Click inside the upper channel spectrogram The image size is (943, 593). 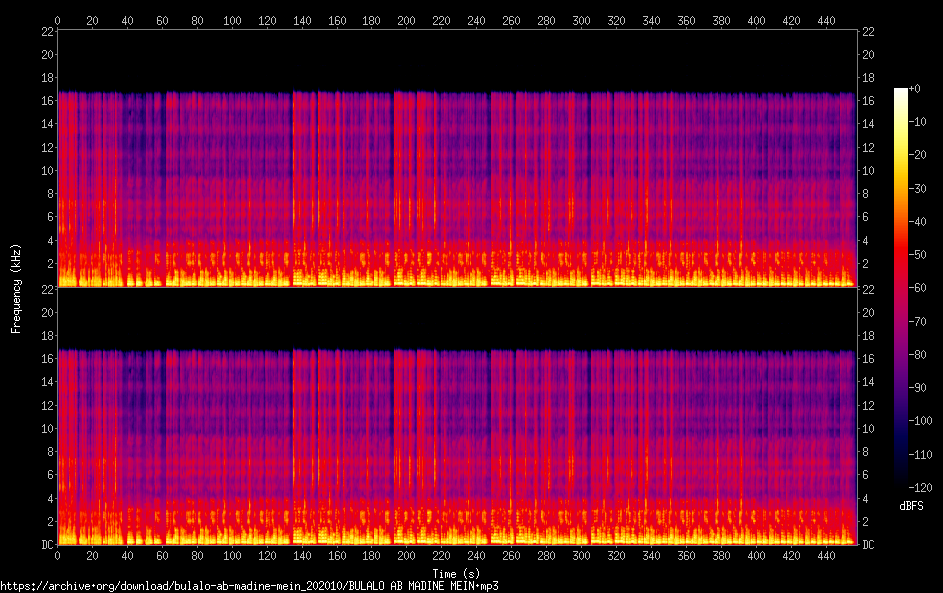pyautogui.click(x=456, y=159)
